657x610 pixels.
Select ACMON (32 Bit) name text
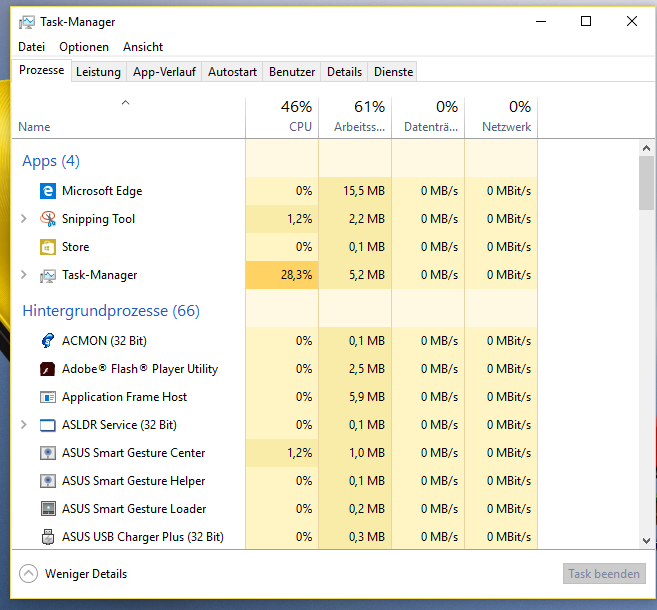104,341
